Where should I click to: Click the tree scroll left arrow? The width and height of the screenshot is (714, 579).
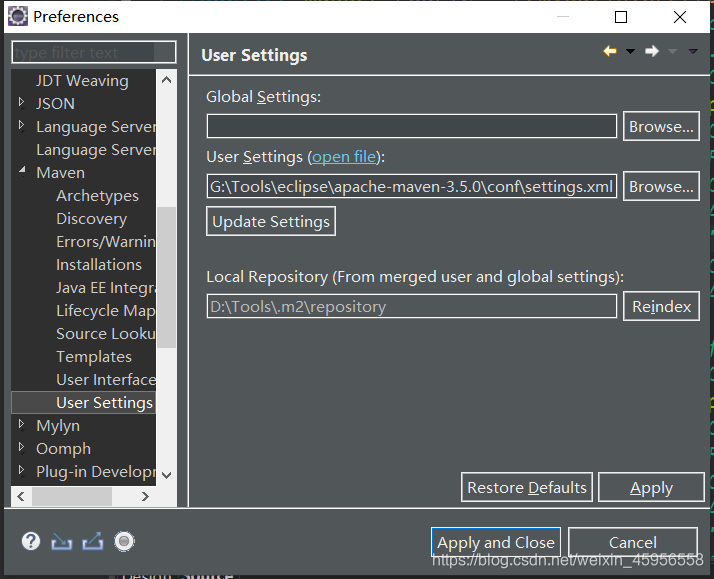coord(21,496)
